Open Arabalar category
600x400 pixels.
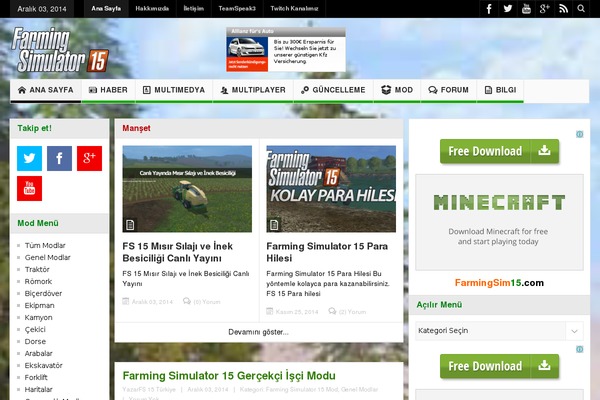click(x=39, y=353)
